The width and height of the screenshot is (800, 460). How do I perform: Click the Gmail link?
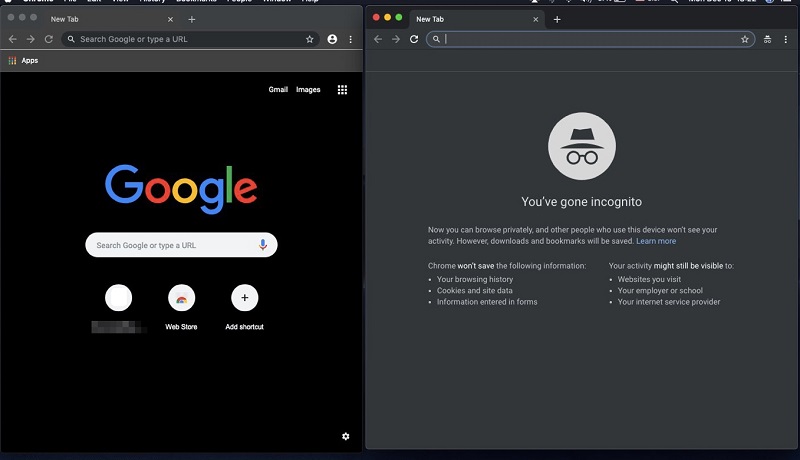[x=278, y=90]
